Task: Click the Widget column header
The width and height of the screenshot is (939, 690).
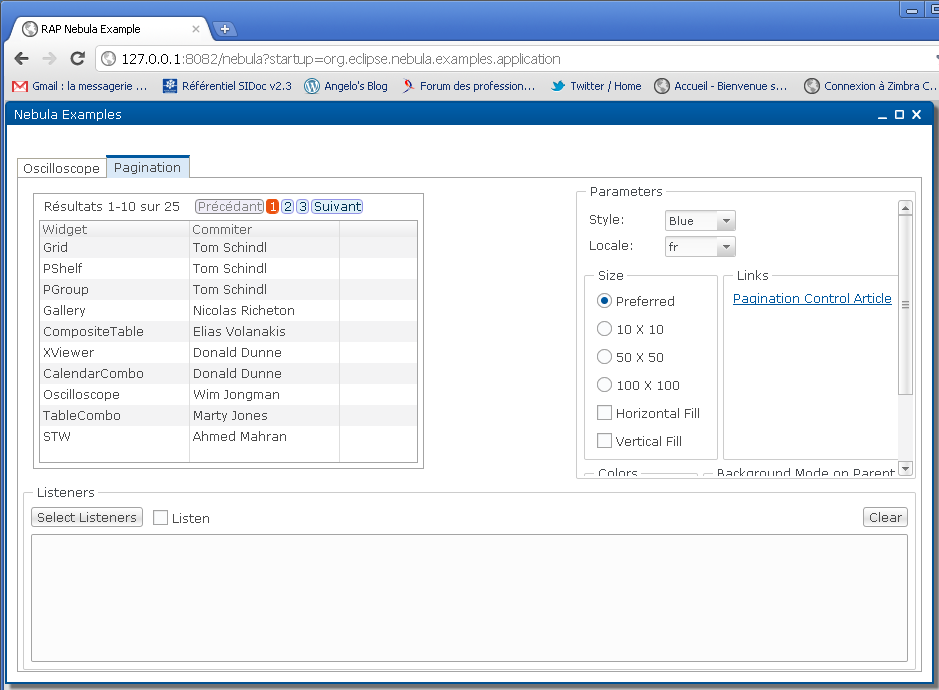Action: click(114, 229)
